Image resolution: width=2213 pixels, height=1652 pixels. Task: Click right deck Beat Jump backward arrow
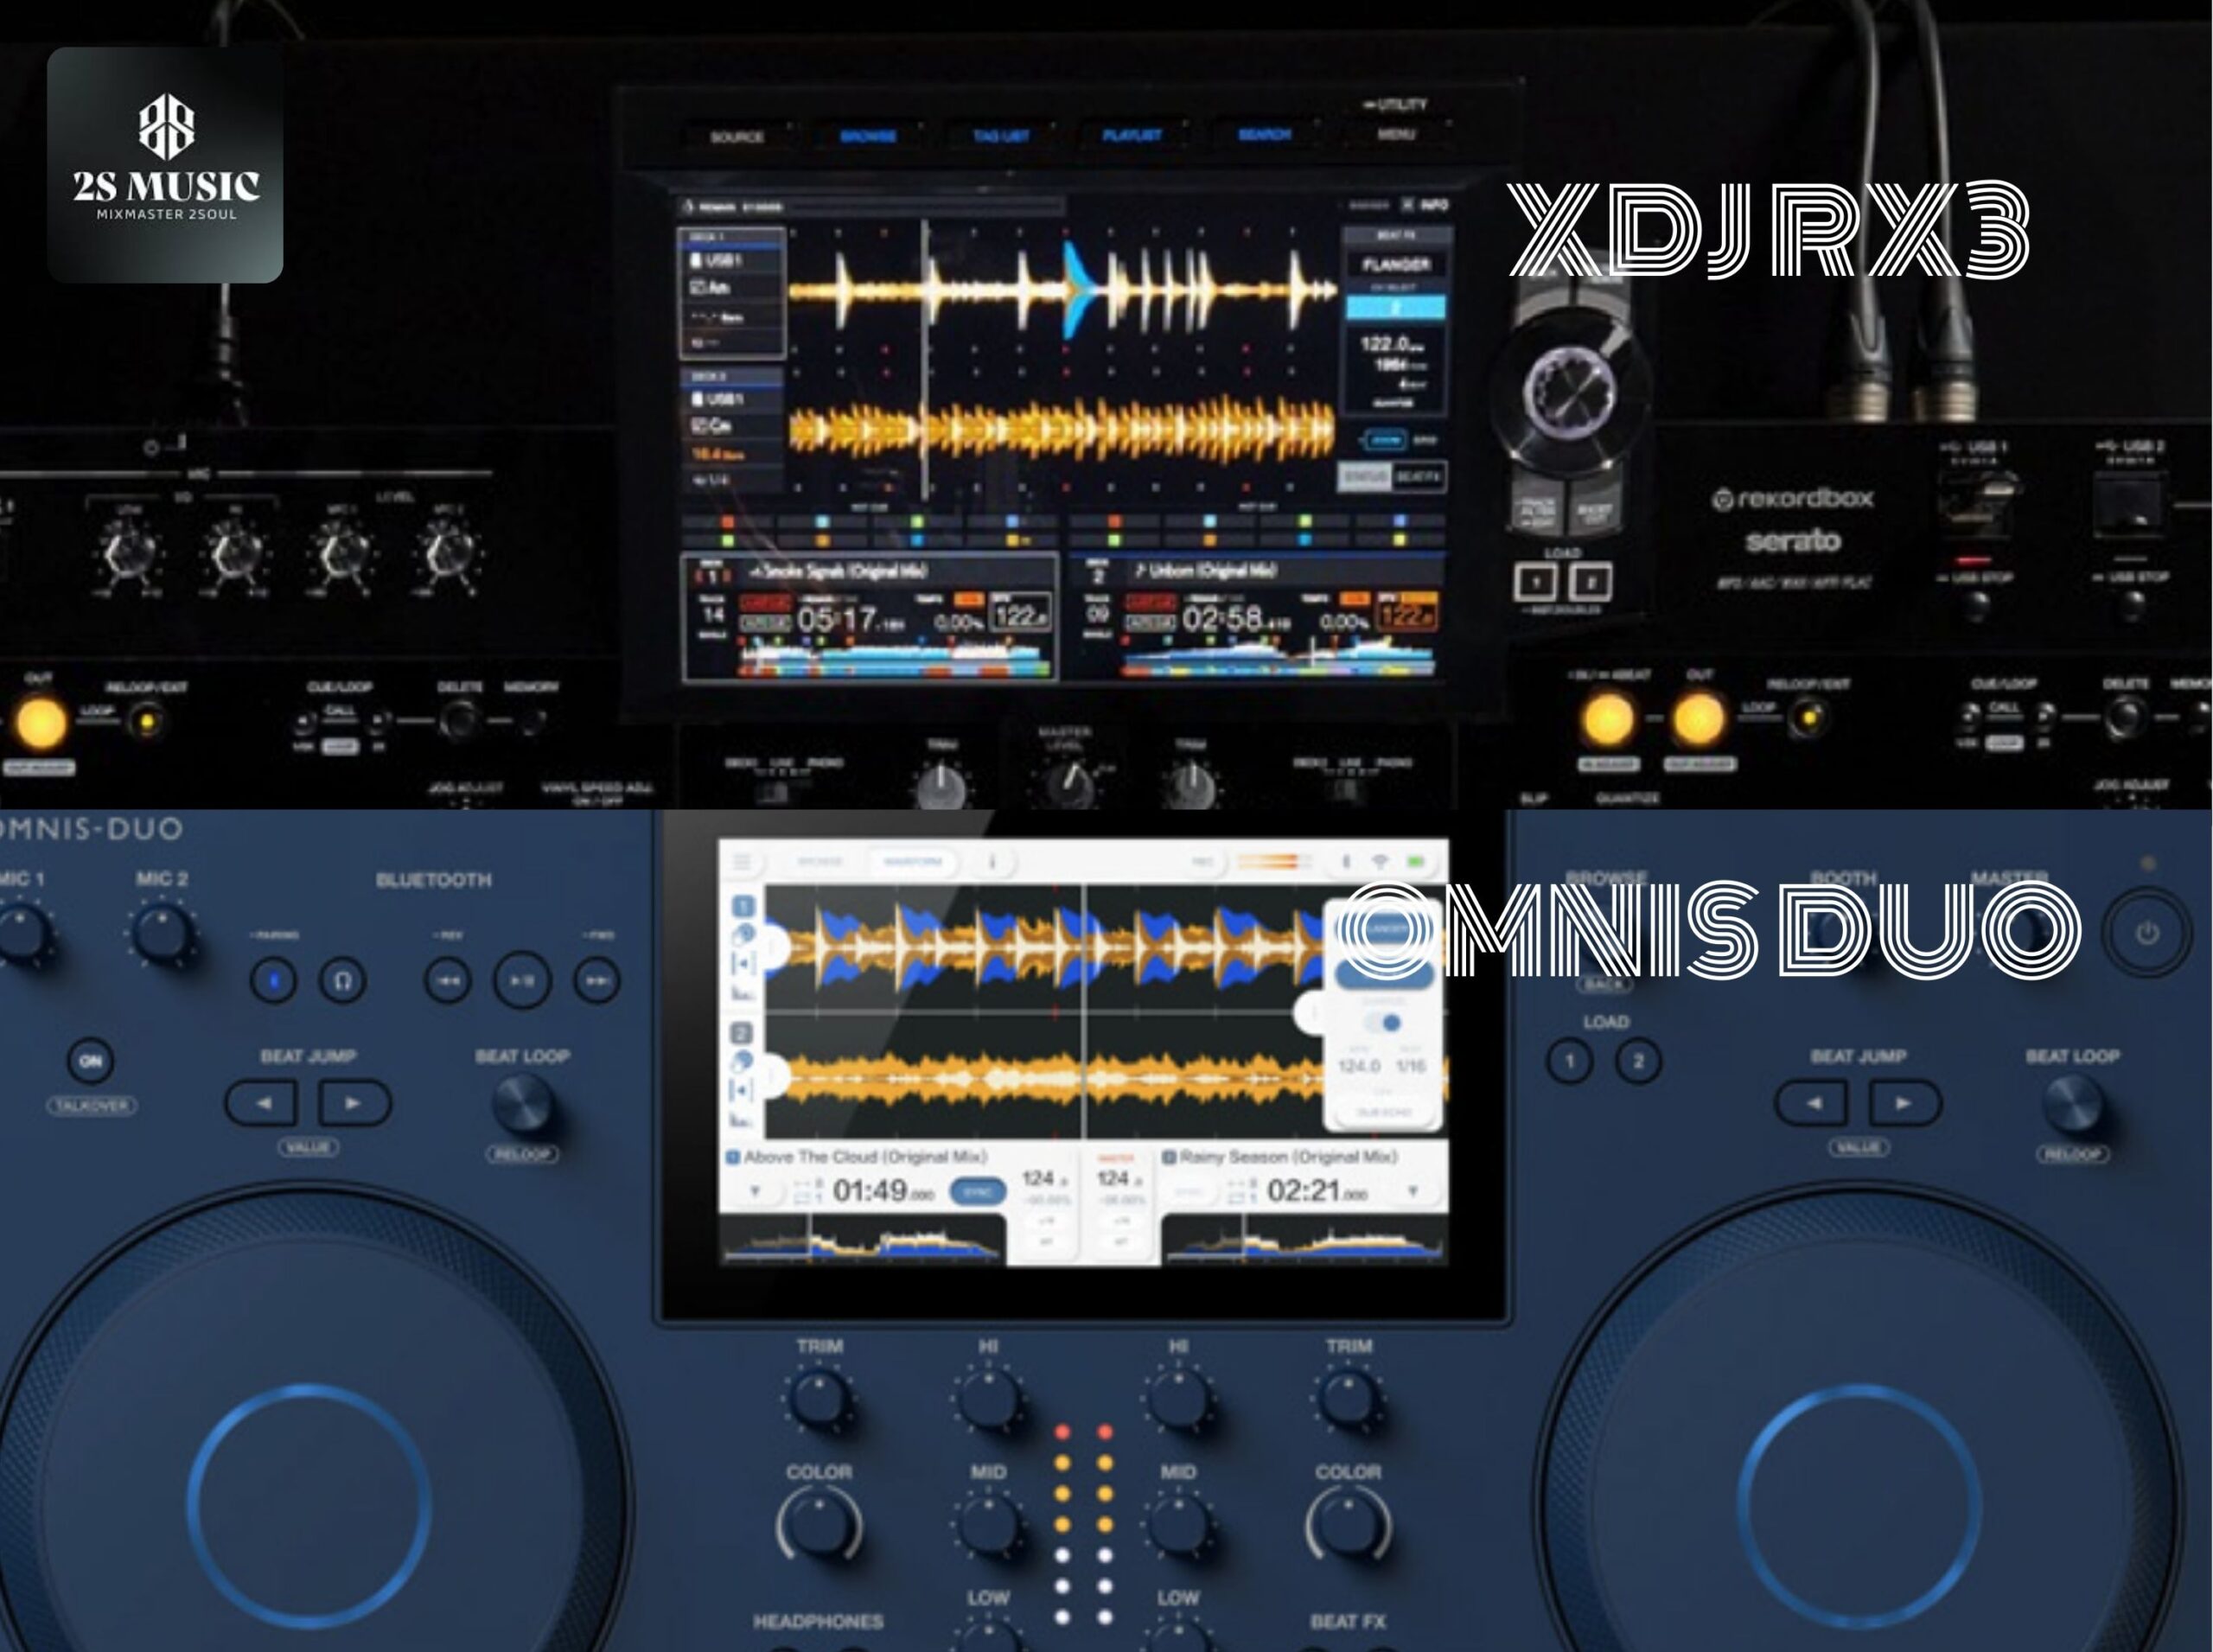click(x=1812, y=1103)
